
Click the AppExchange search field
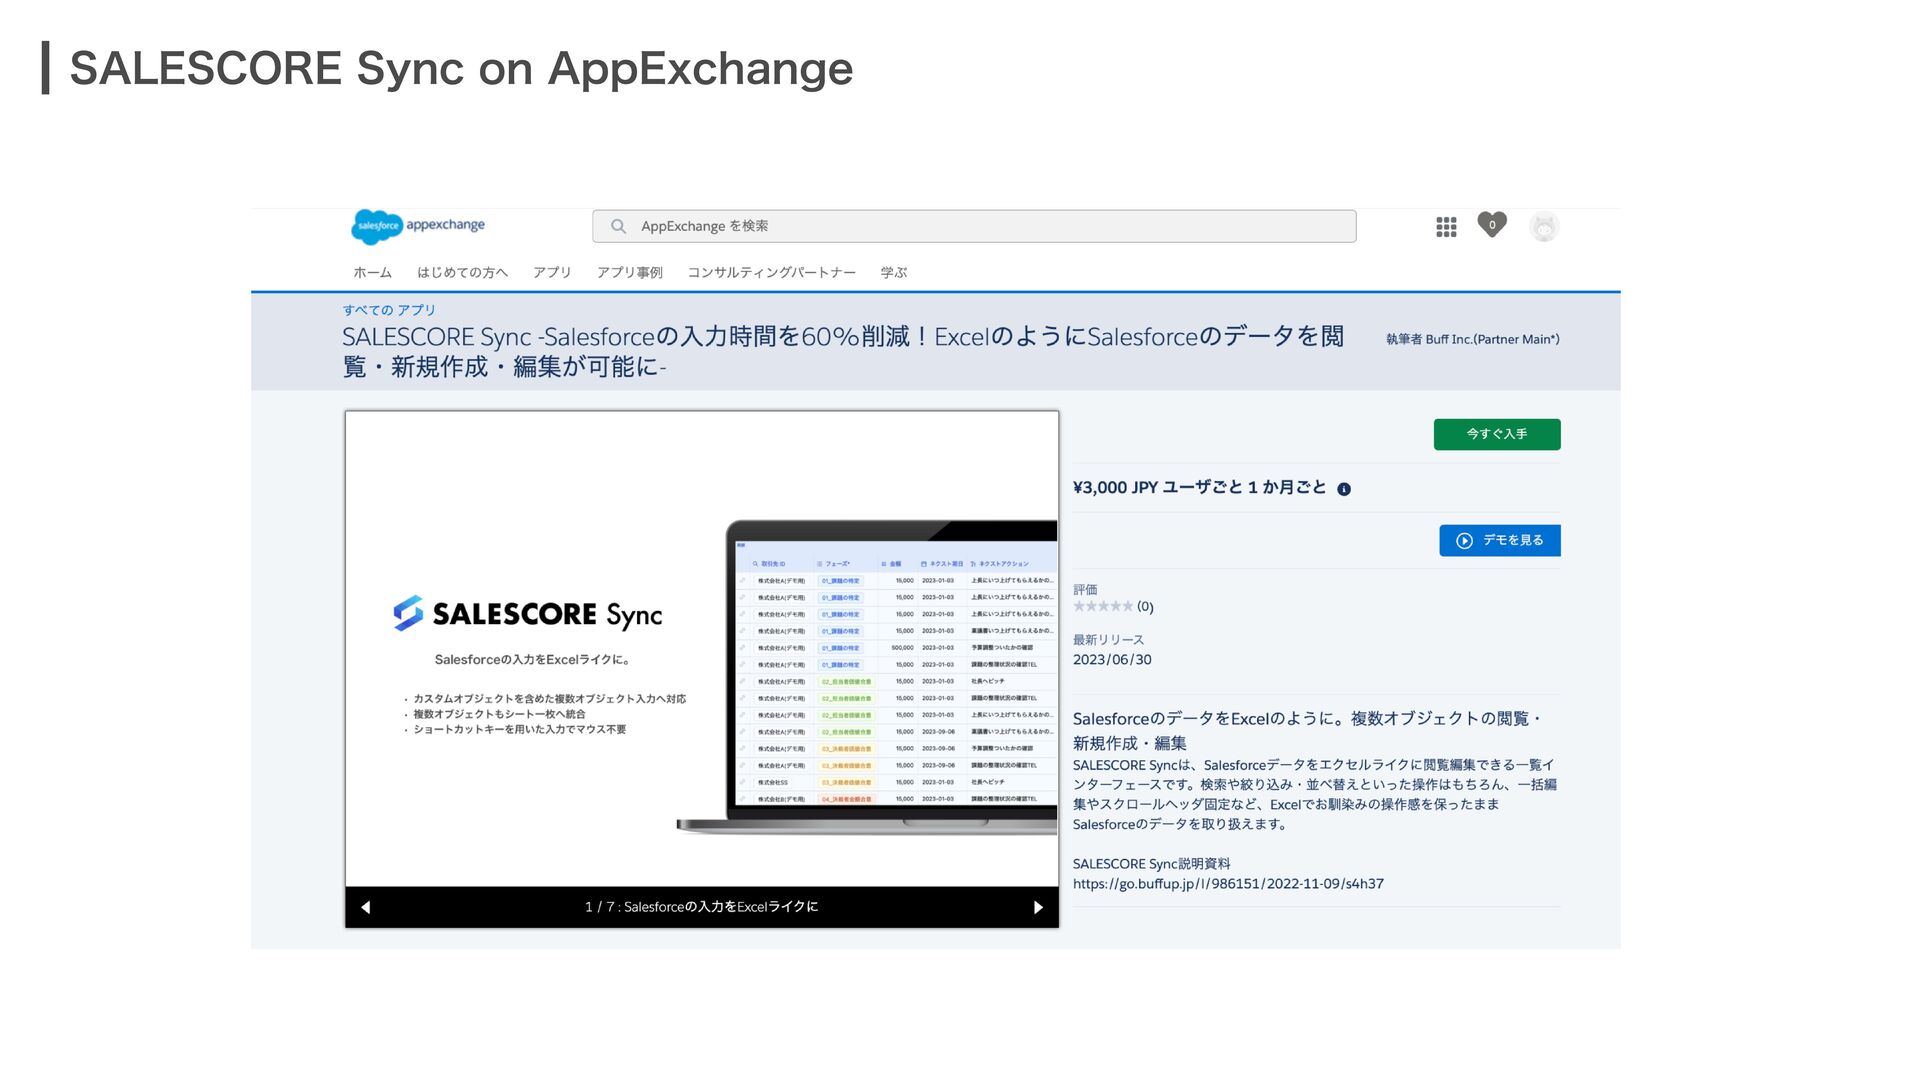point(974,226)
